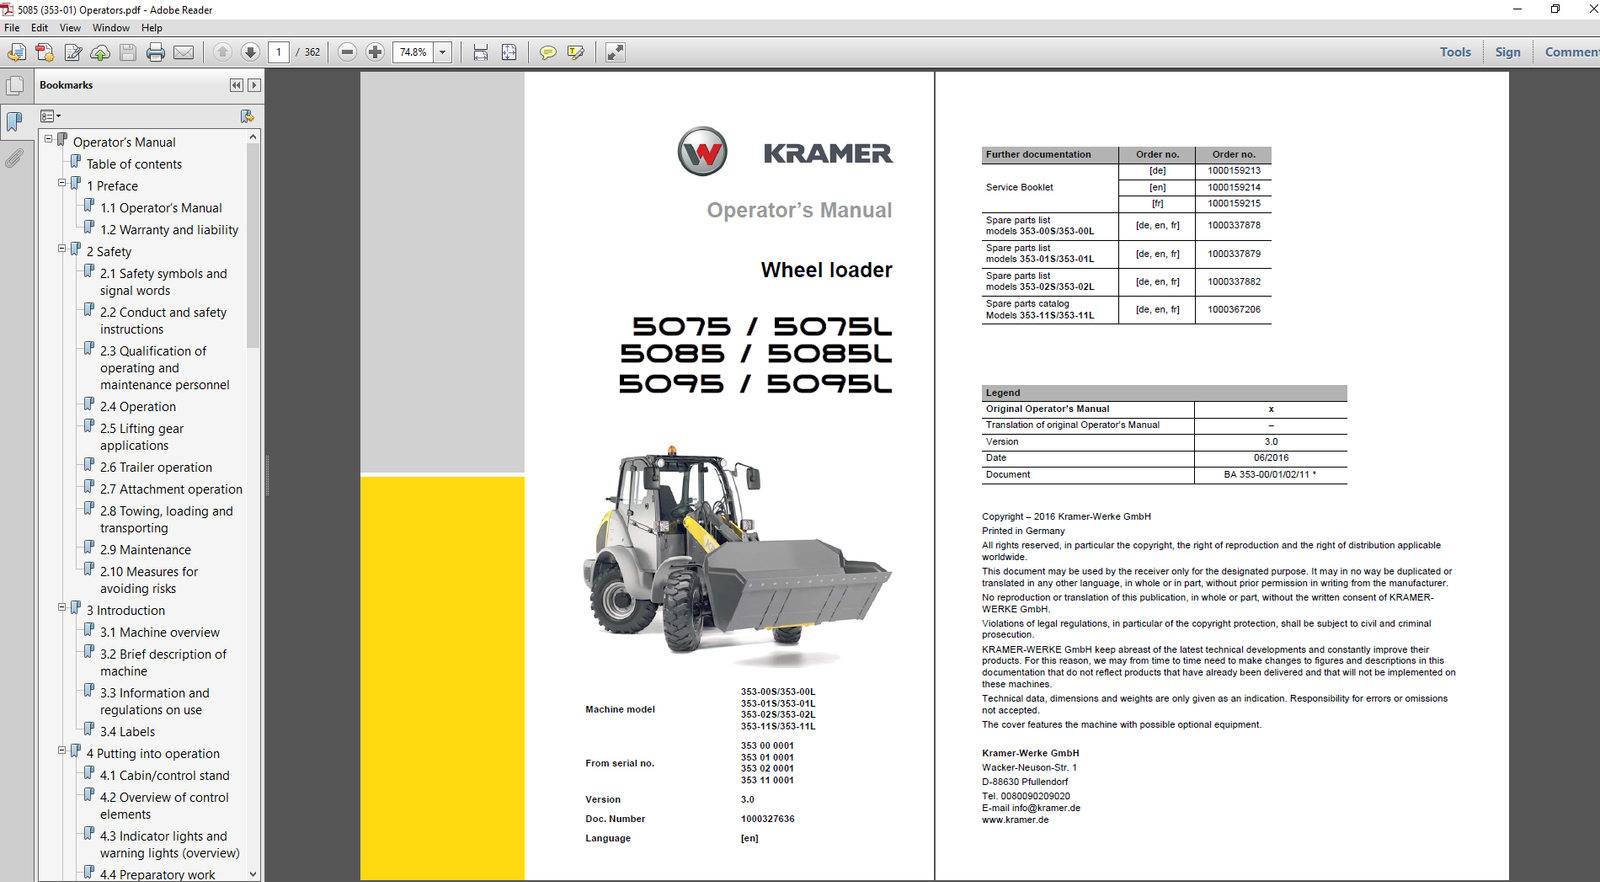The image size is (1600, 882).
Task: Open the Tools pane
Action: pyautogui.click(x=1455, y=52)
